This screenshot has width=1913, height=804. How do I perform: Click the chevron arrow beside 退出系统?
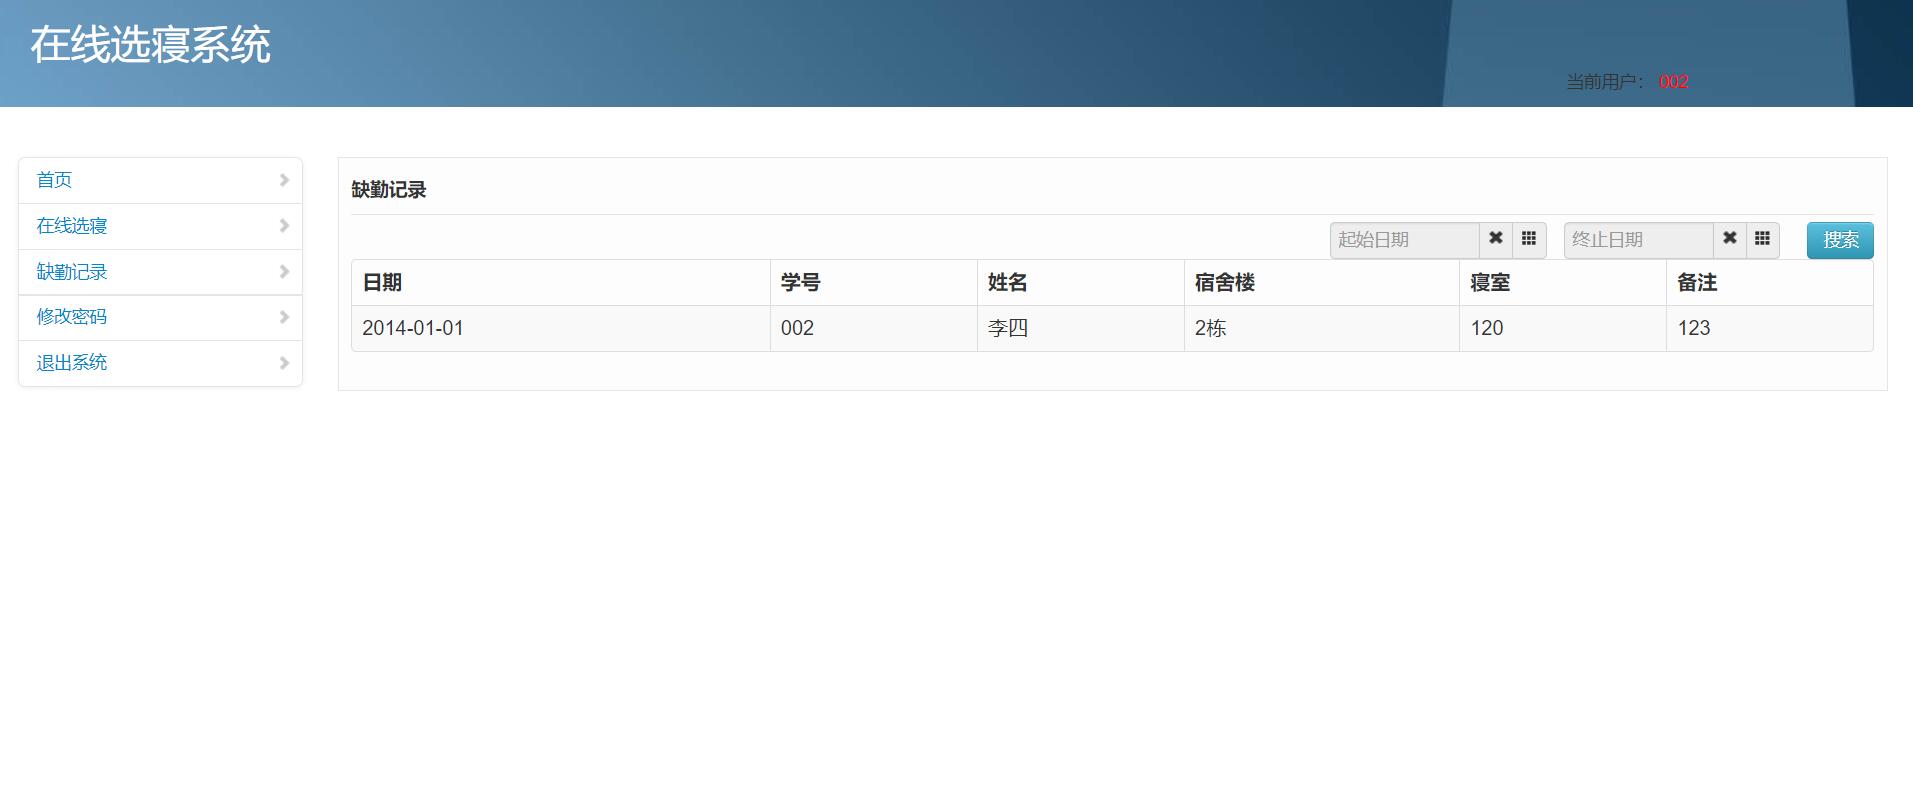[x=284, y=363]
